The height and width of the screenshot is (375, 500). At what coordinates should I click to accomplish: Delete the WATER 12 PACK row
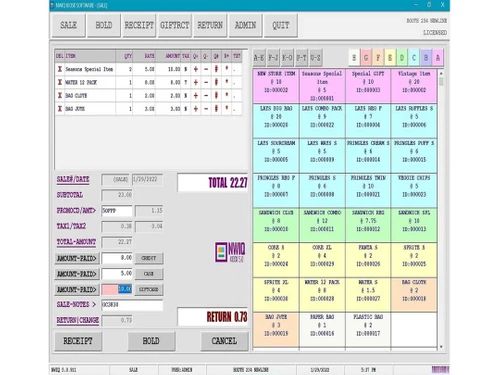point(60,82)
